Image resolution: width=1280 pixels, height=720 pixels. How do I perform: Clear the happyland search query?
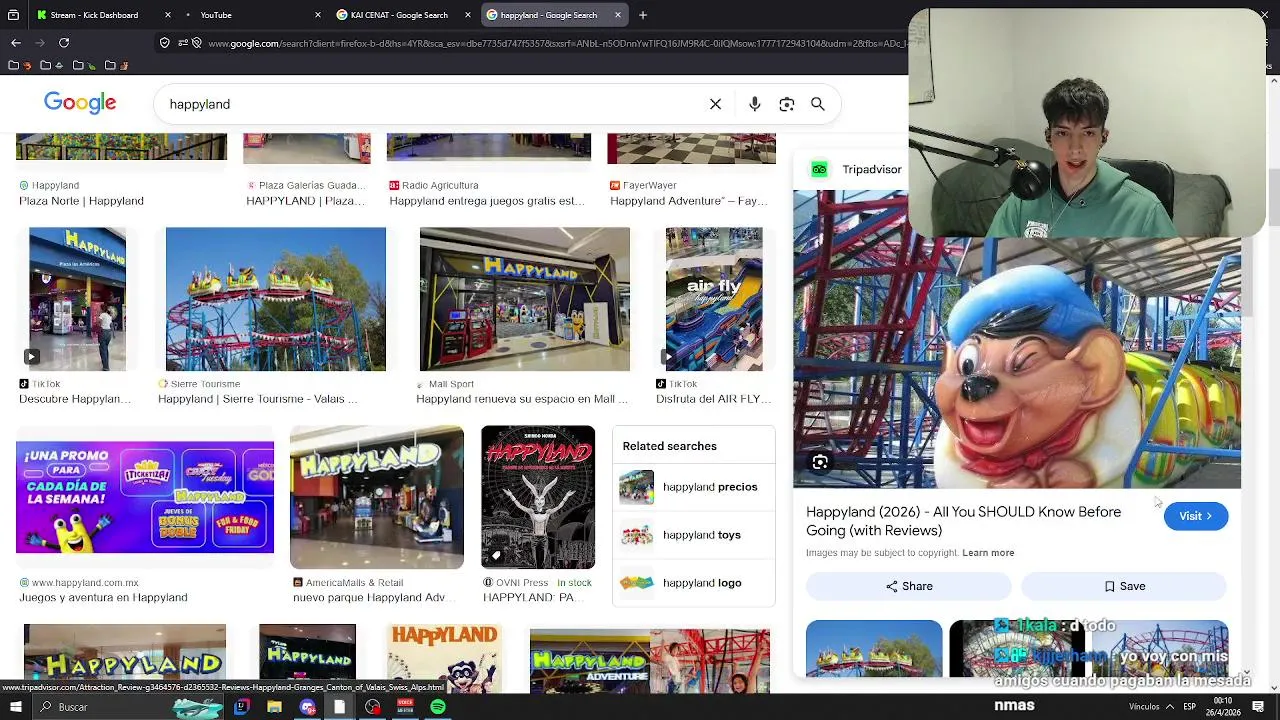[715, 104]
